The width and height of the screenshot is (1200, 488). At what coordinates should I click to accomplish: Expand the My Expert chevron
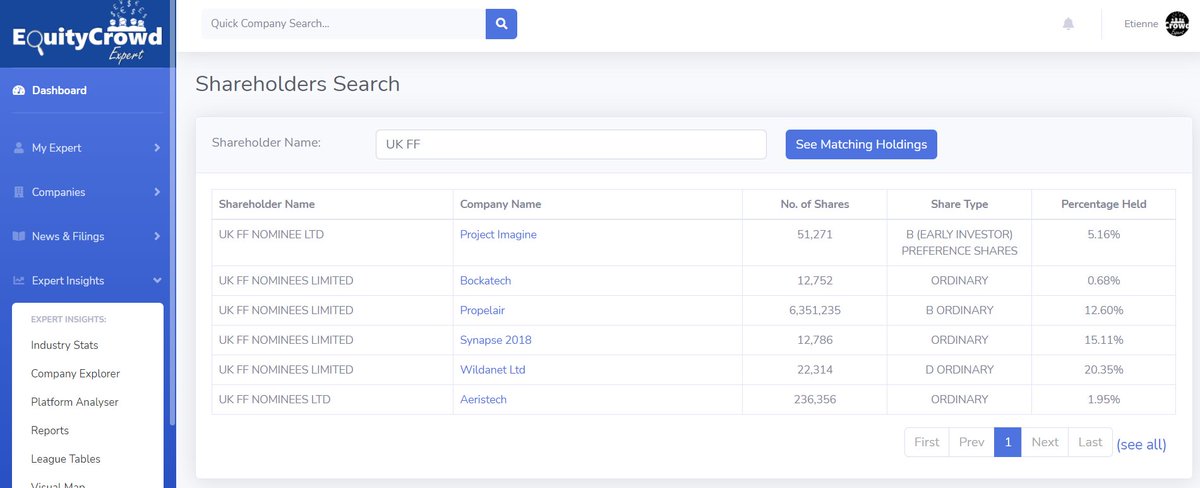tap(157, 148)
